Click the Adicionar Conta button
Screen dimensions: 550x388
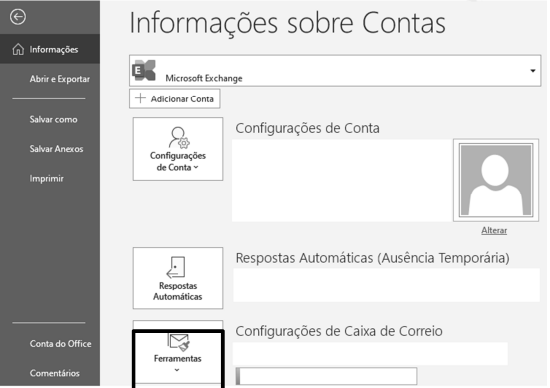pos(175,99)
